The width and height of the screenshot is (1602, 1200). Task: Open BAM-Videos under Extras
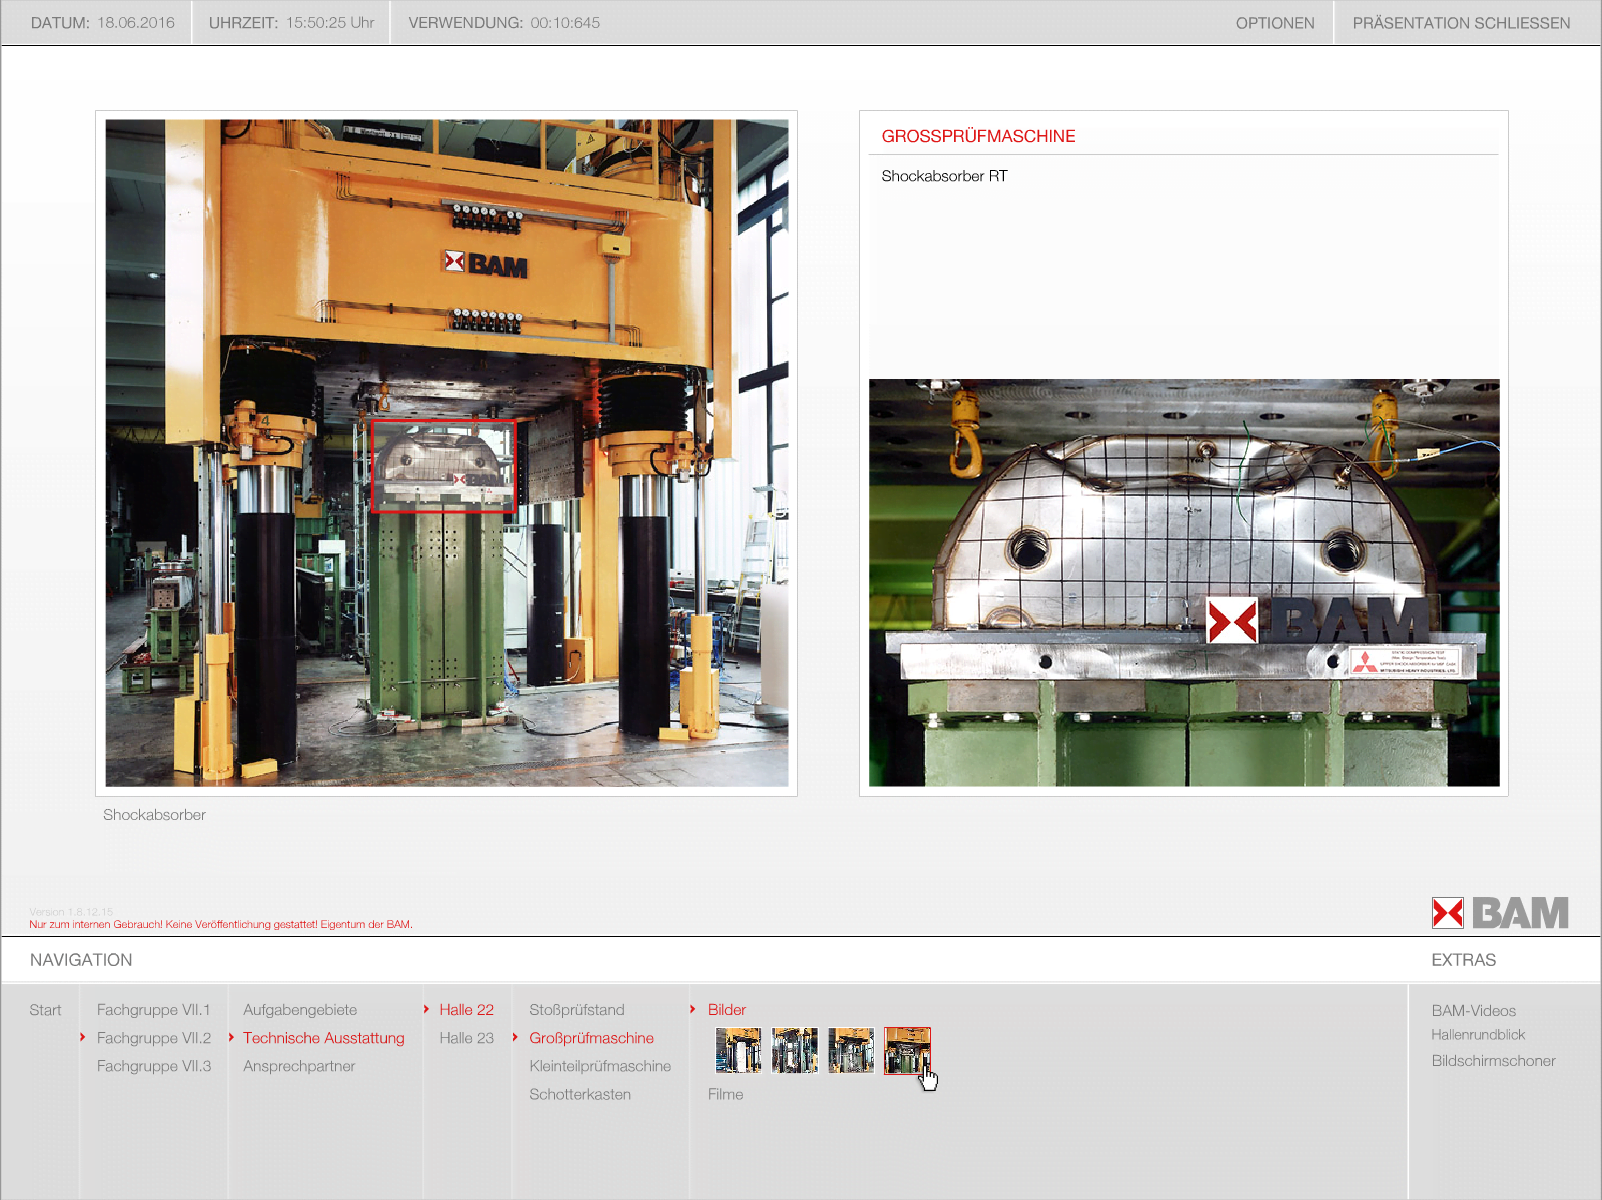pos(1473,1011)
